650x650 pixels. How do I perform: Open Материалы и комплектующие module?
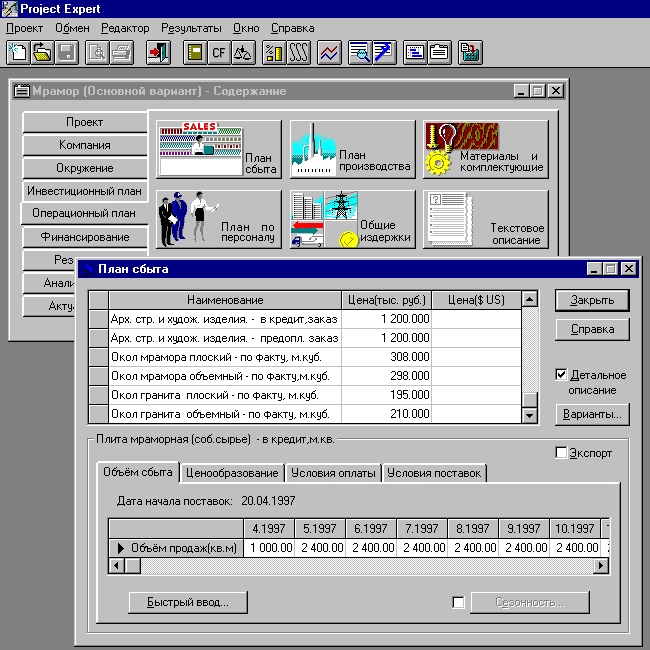click(x=486, y=150)
